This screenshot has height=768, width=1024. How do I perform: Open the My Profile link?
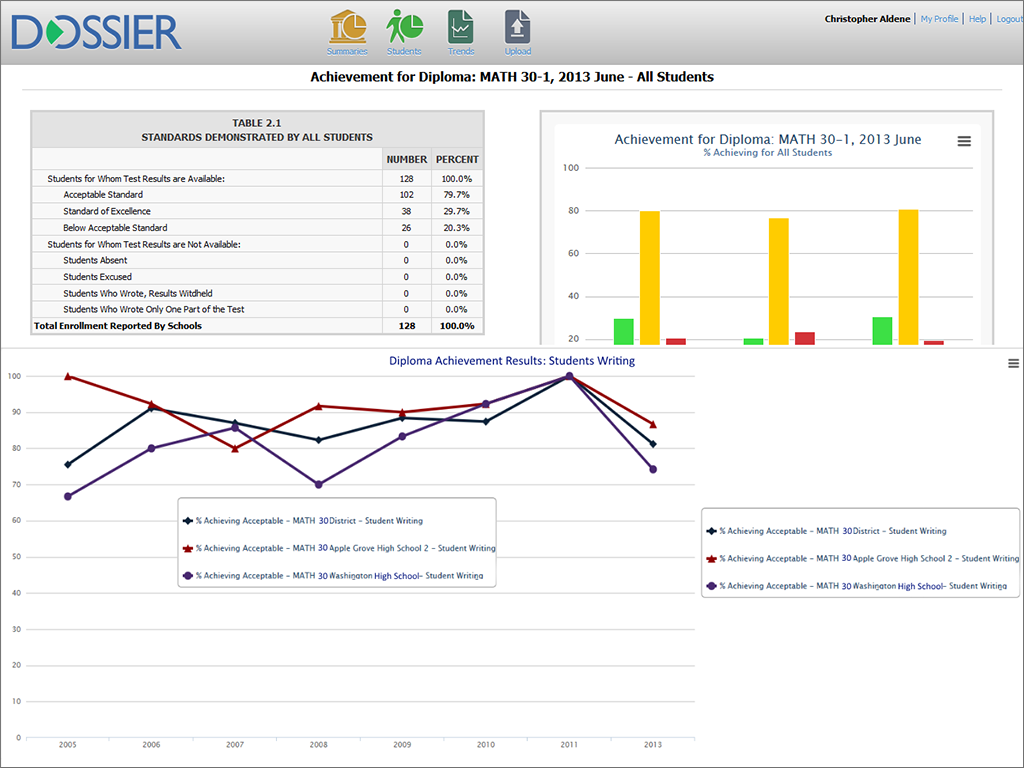tap(939, 19)
